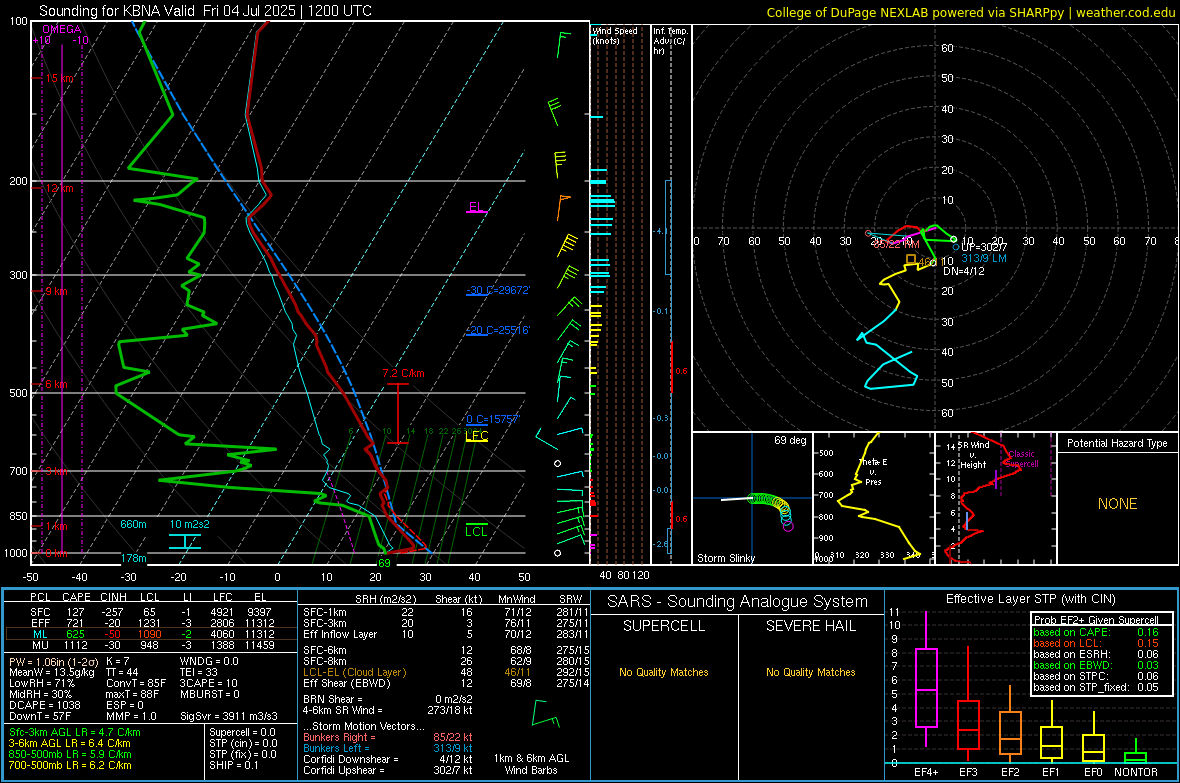The image size is (1180, 783).
Task: Click the 'Classic Supercell' SR wind label
Action: (x=1021, y=459)
